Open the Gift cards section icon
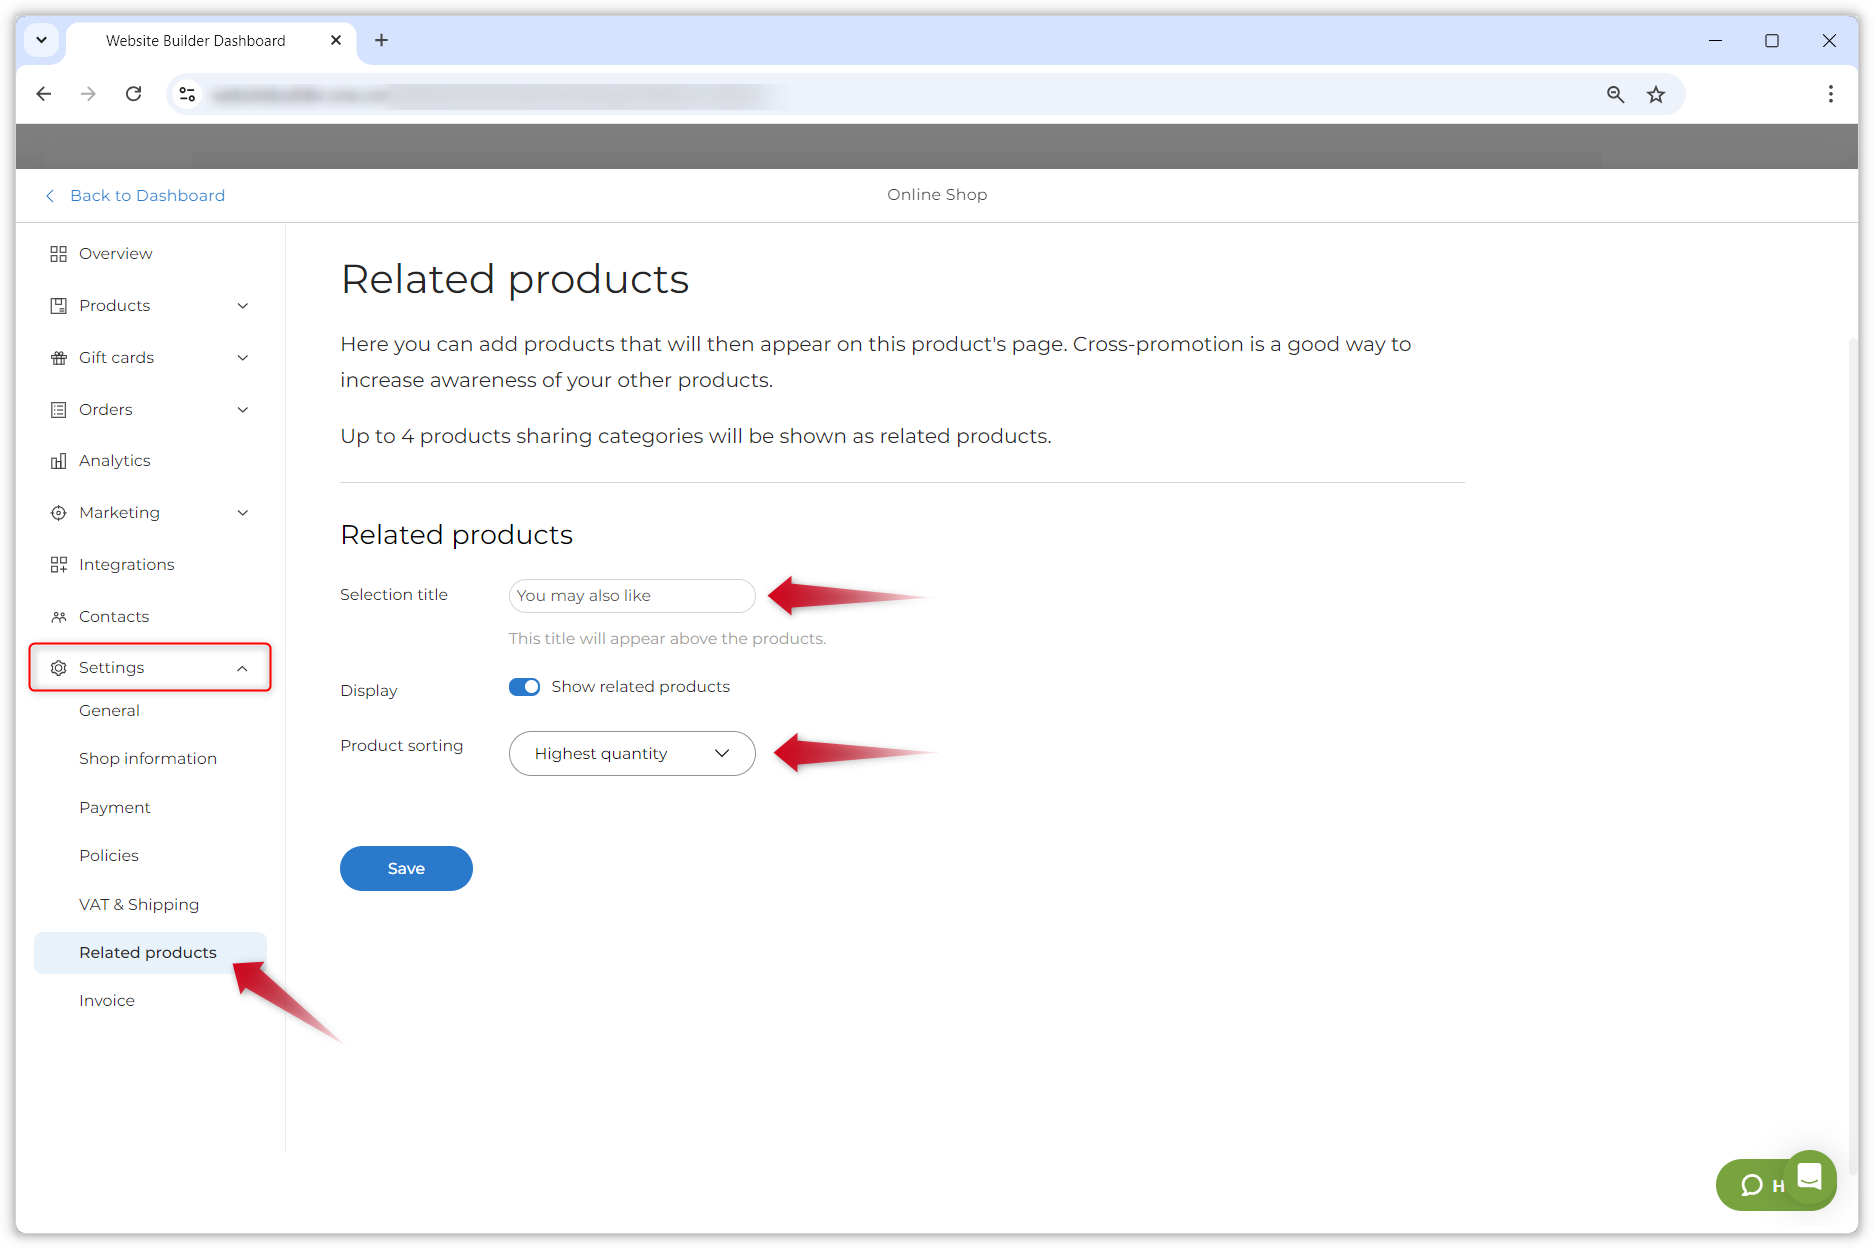This screenshot has height=1249, width=1874. coord(58,357)
